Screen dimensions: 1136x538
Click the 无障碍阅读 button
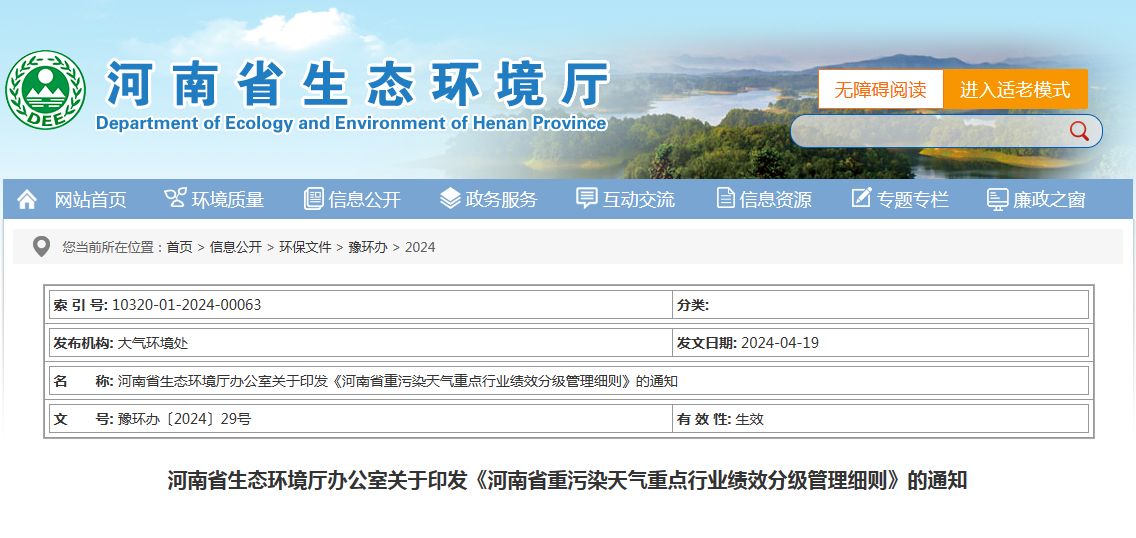880,90
